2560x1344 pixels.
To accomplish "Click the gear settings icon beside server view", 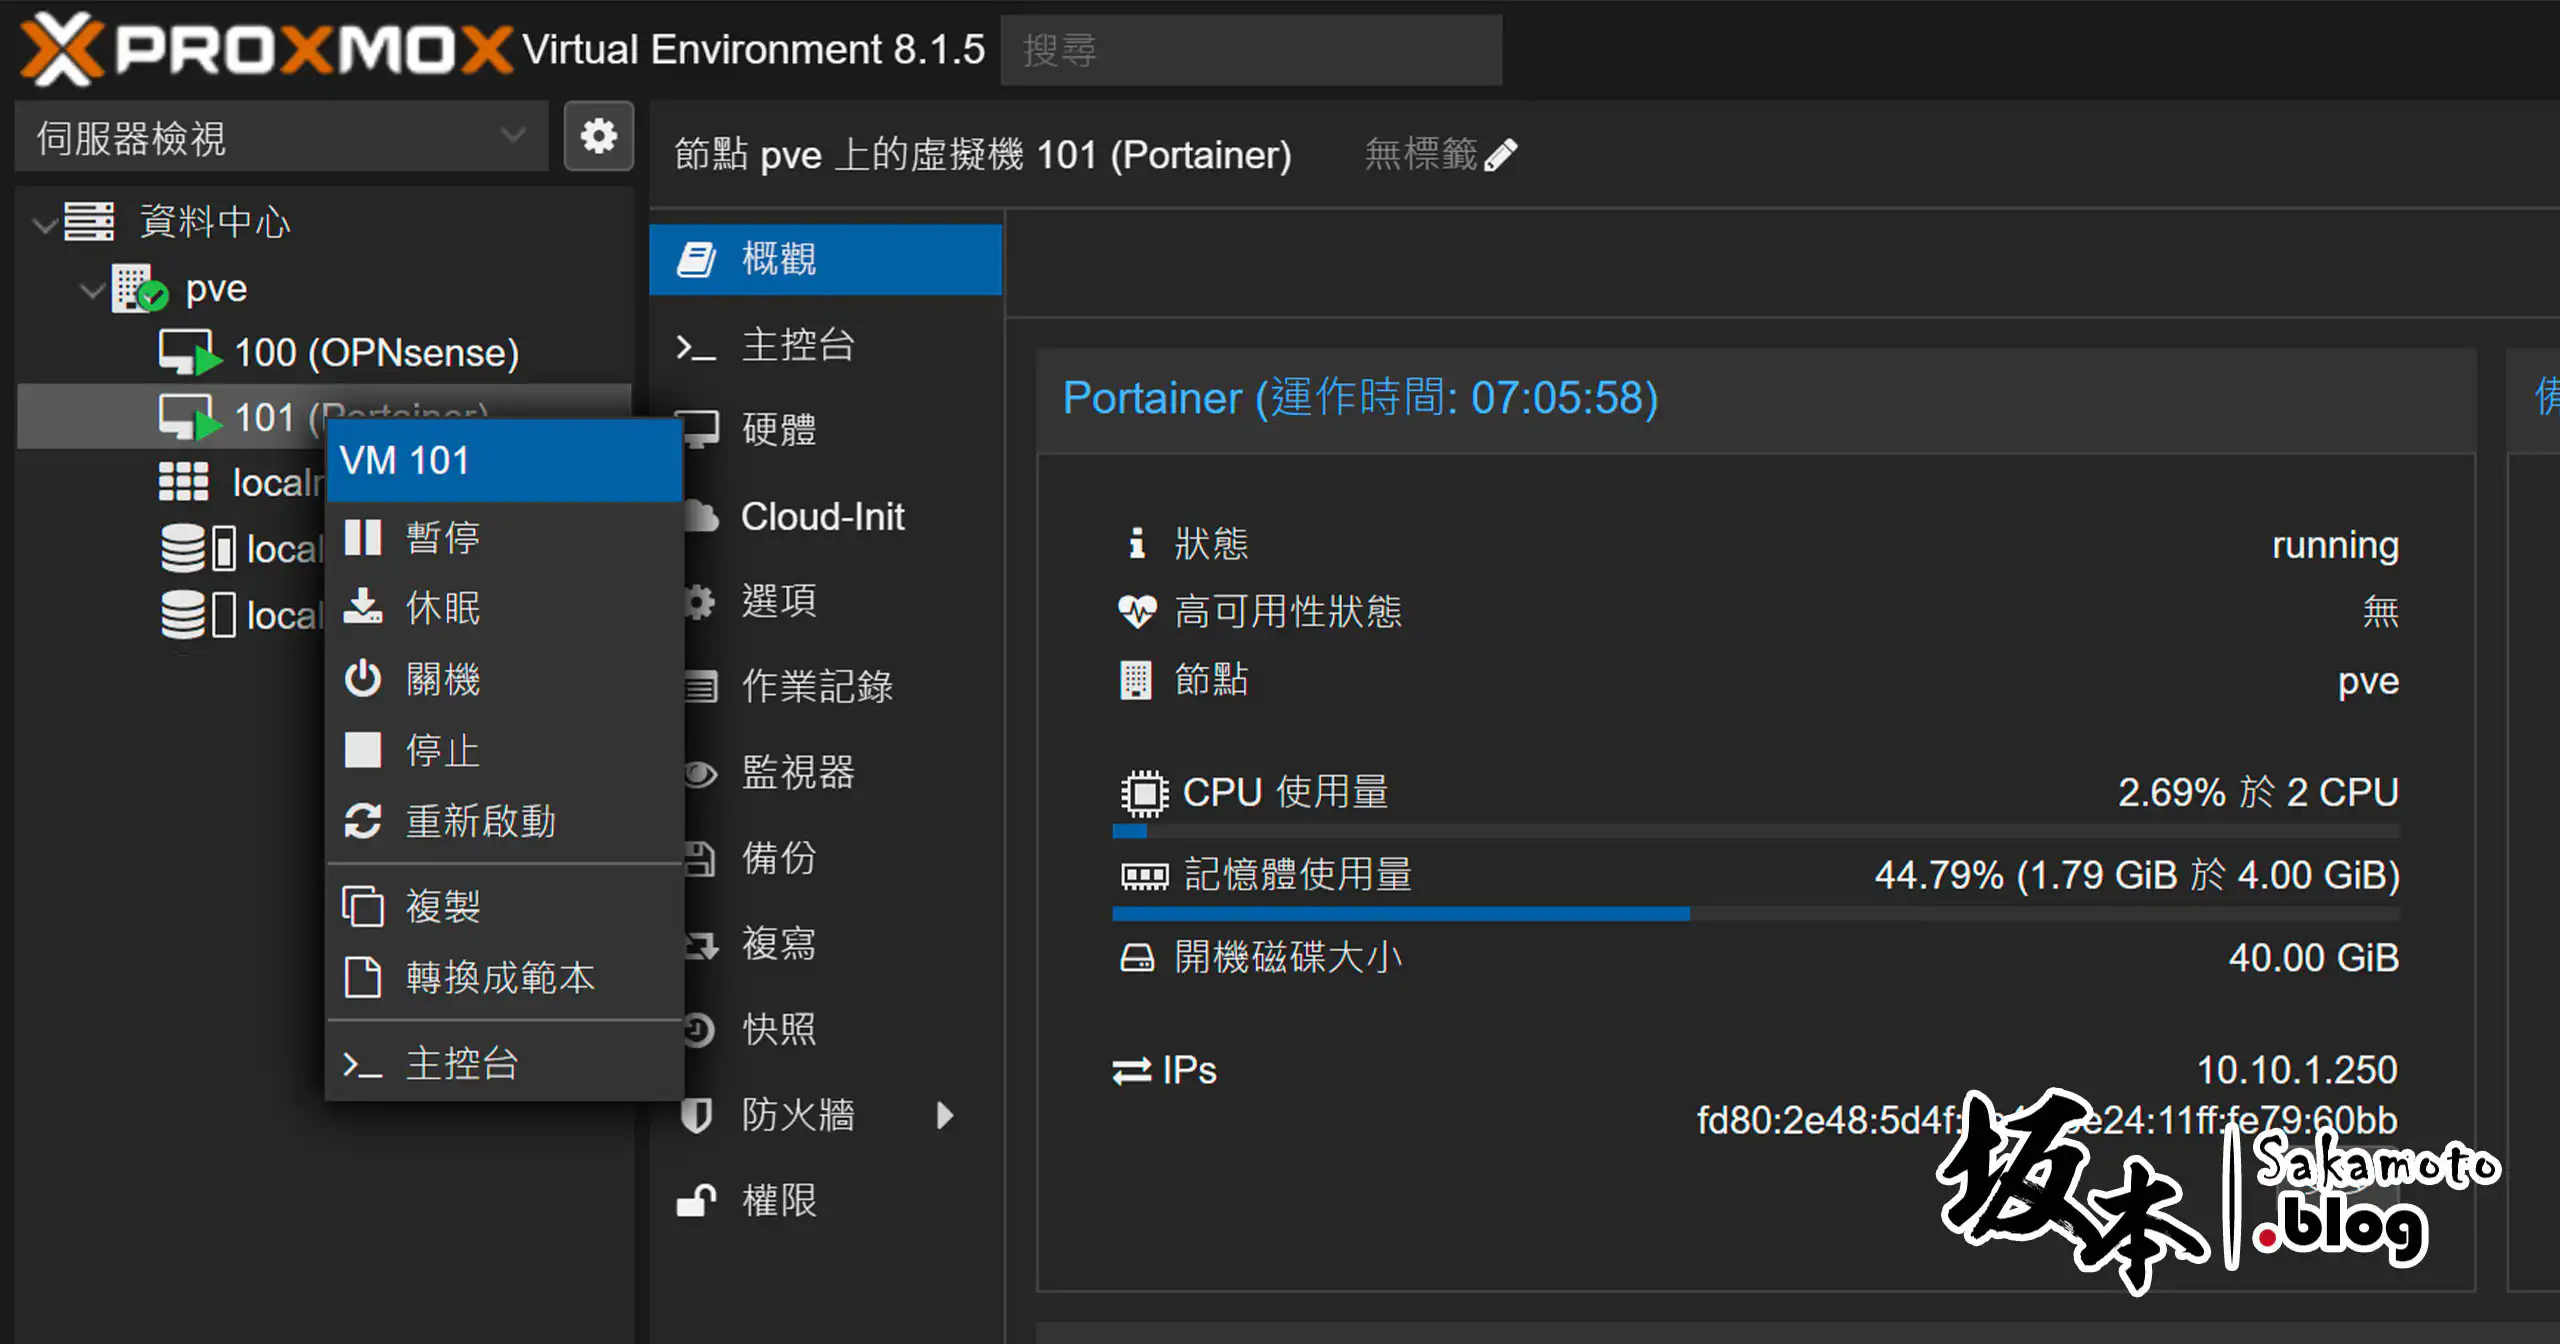I will coord(598,136).
